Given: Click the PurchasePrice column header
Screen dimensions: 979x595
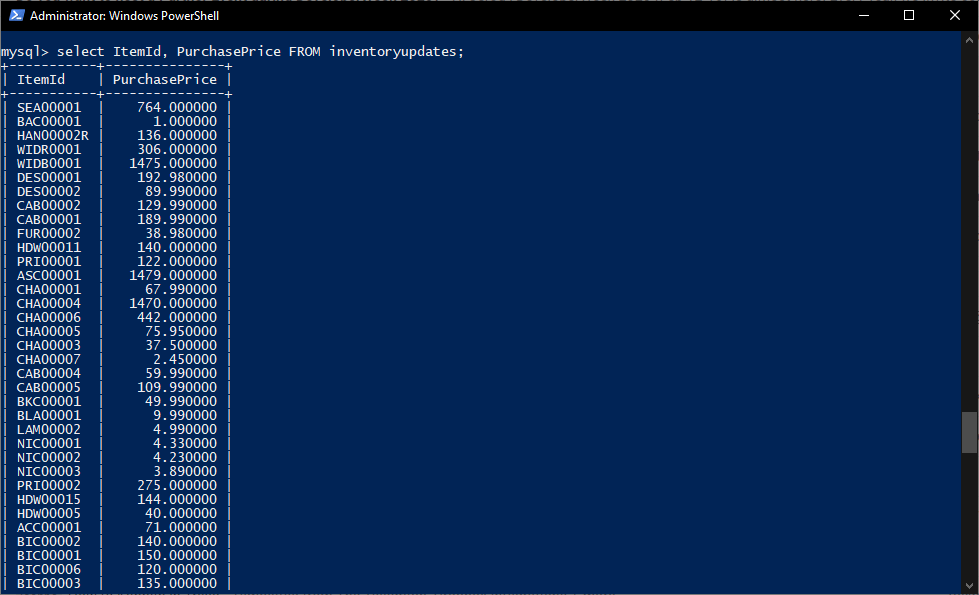Looking at the screenshot, I should (164, 79).
